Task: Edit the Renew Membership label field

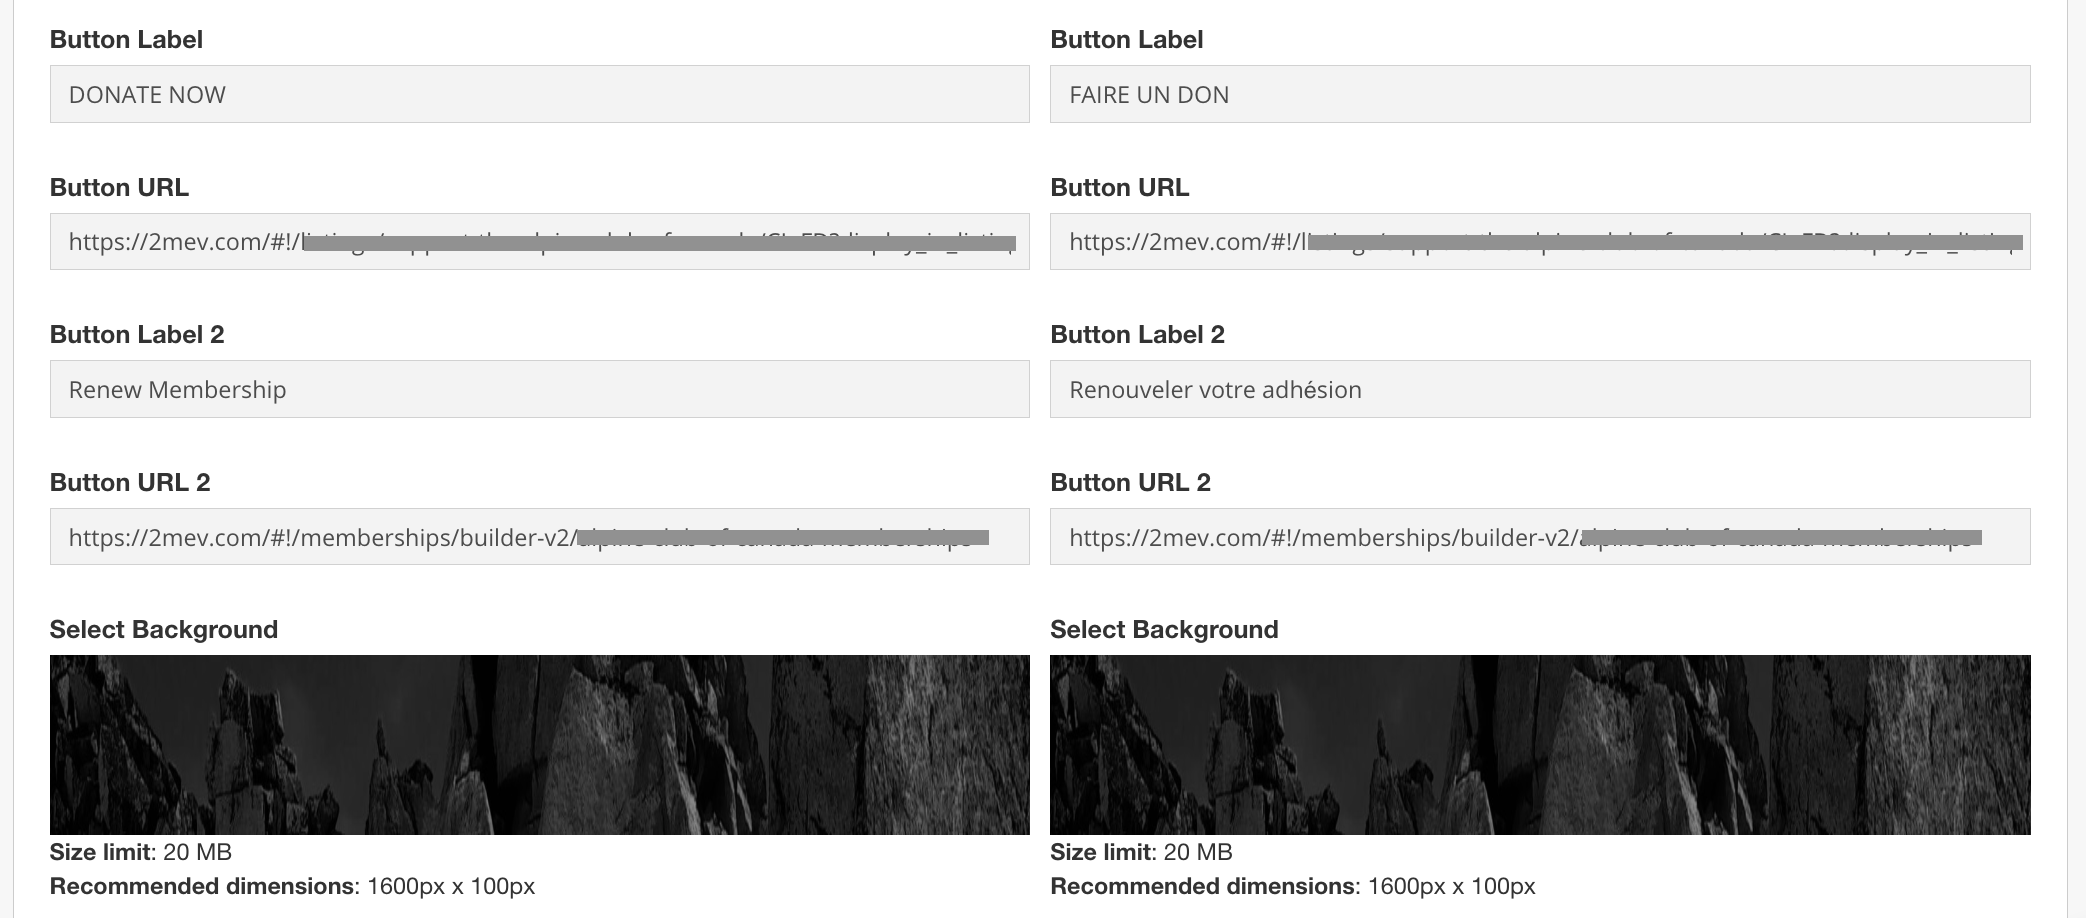Action: [539, 389]
